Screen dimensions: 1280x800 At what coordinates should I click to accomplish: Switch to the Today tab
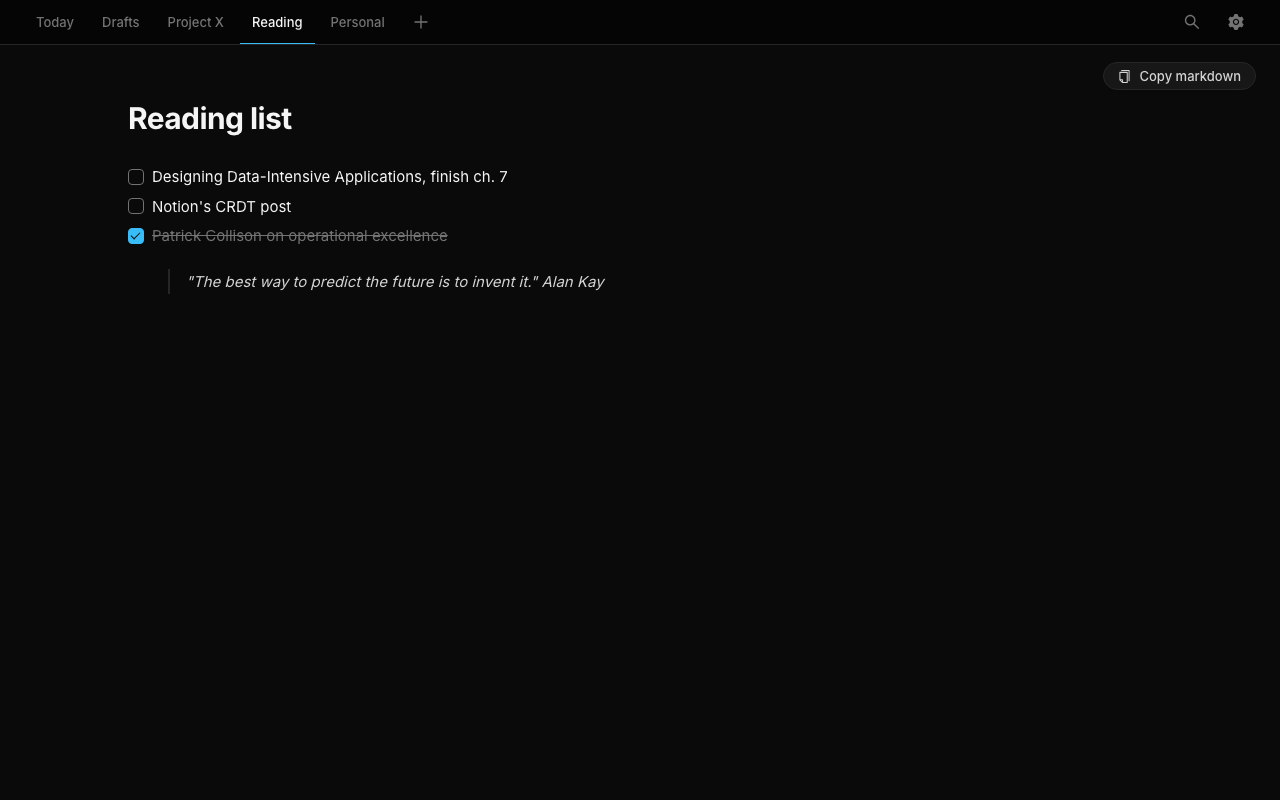point(55,22)
